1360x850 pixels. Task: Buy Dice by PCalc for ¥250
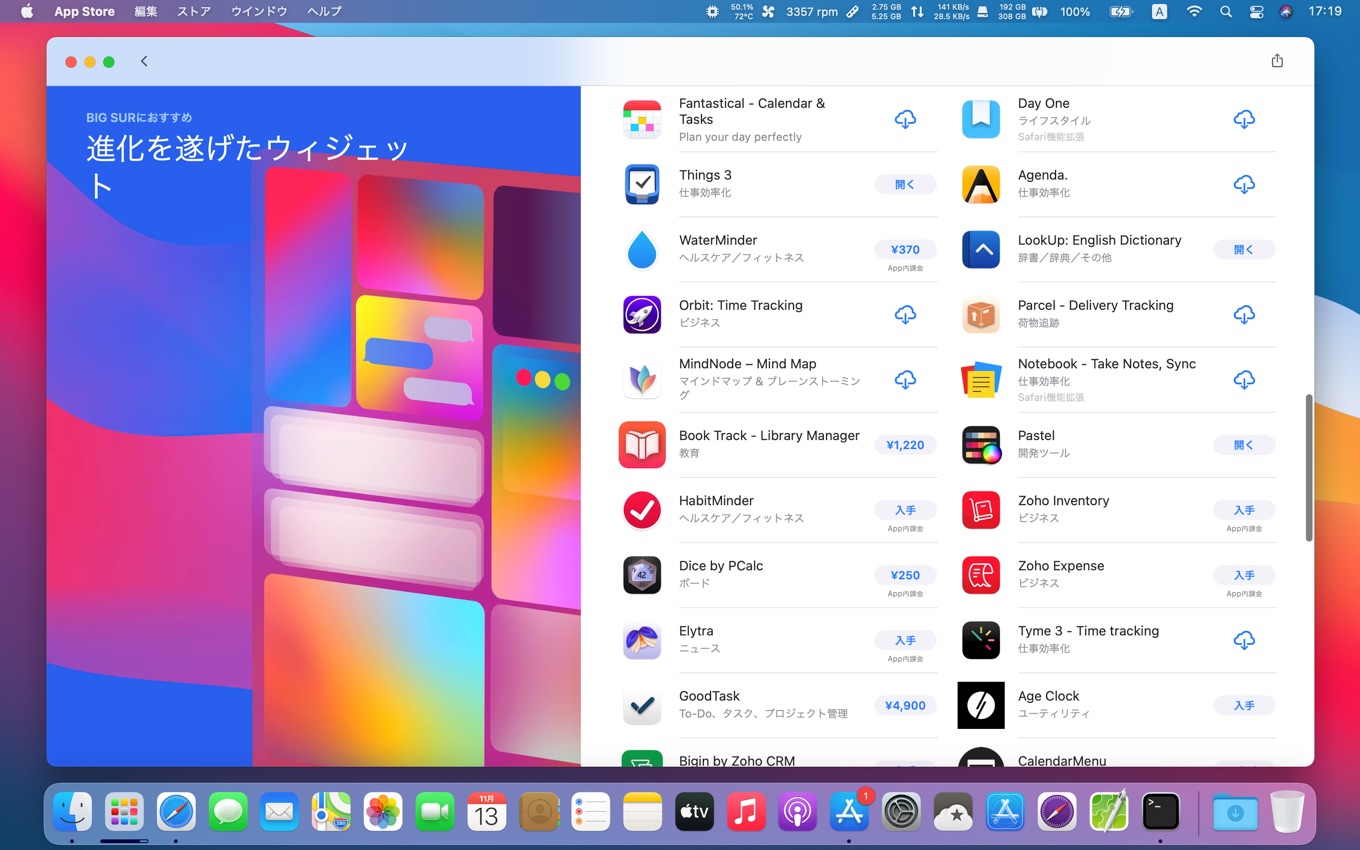[905, 575]
